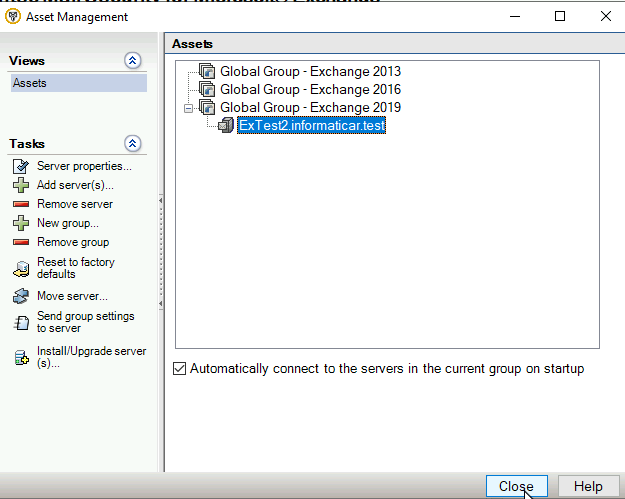The height and width of the screenshot is (499, 625).
Task: Collapse the Global Group - Exchange 2019 node
Action: pos(188,108)
